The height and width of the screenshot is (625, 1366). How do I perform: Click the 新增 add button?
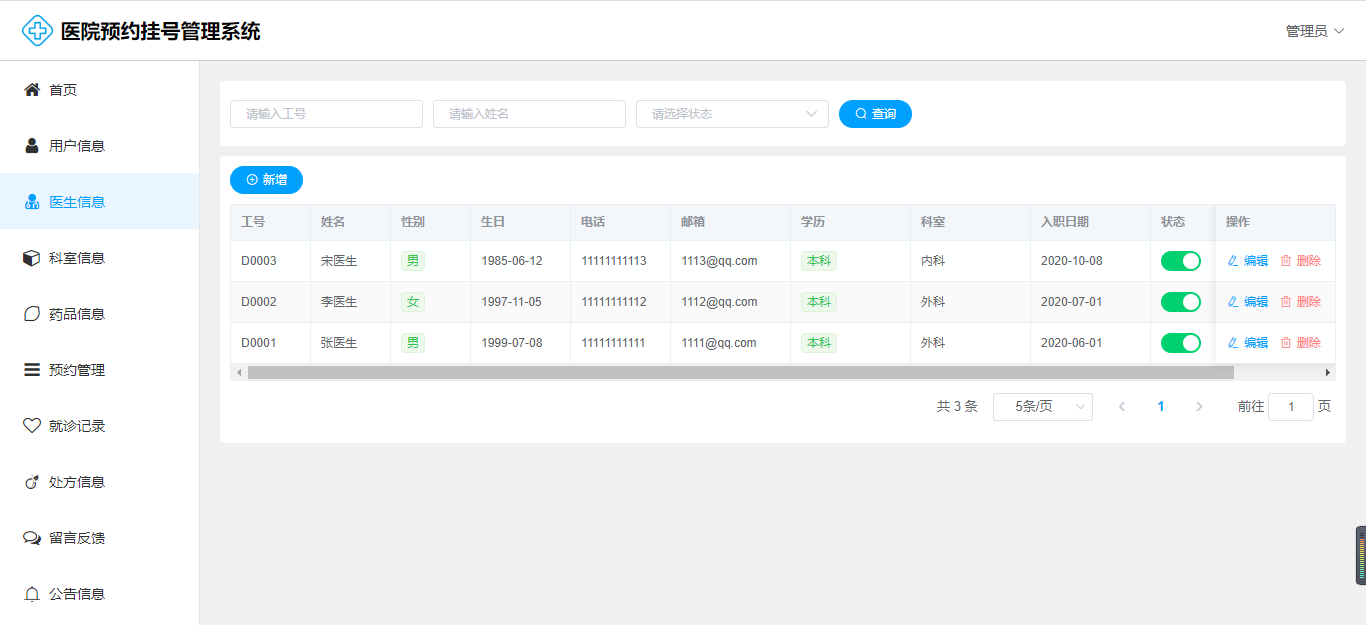click(266, 180)
